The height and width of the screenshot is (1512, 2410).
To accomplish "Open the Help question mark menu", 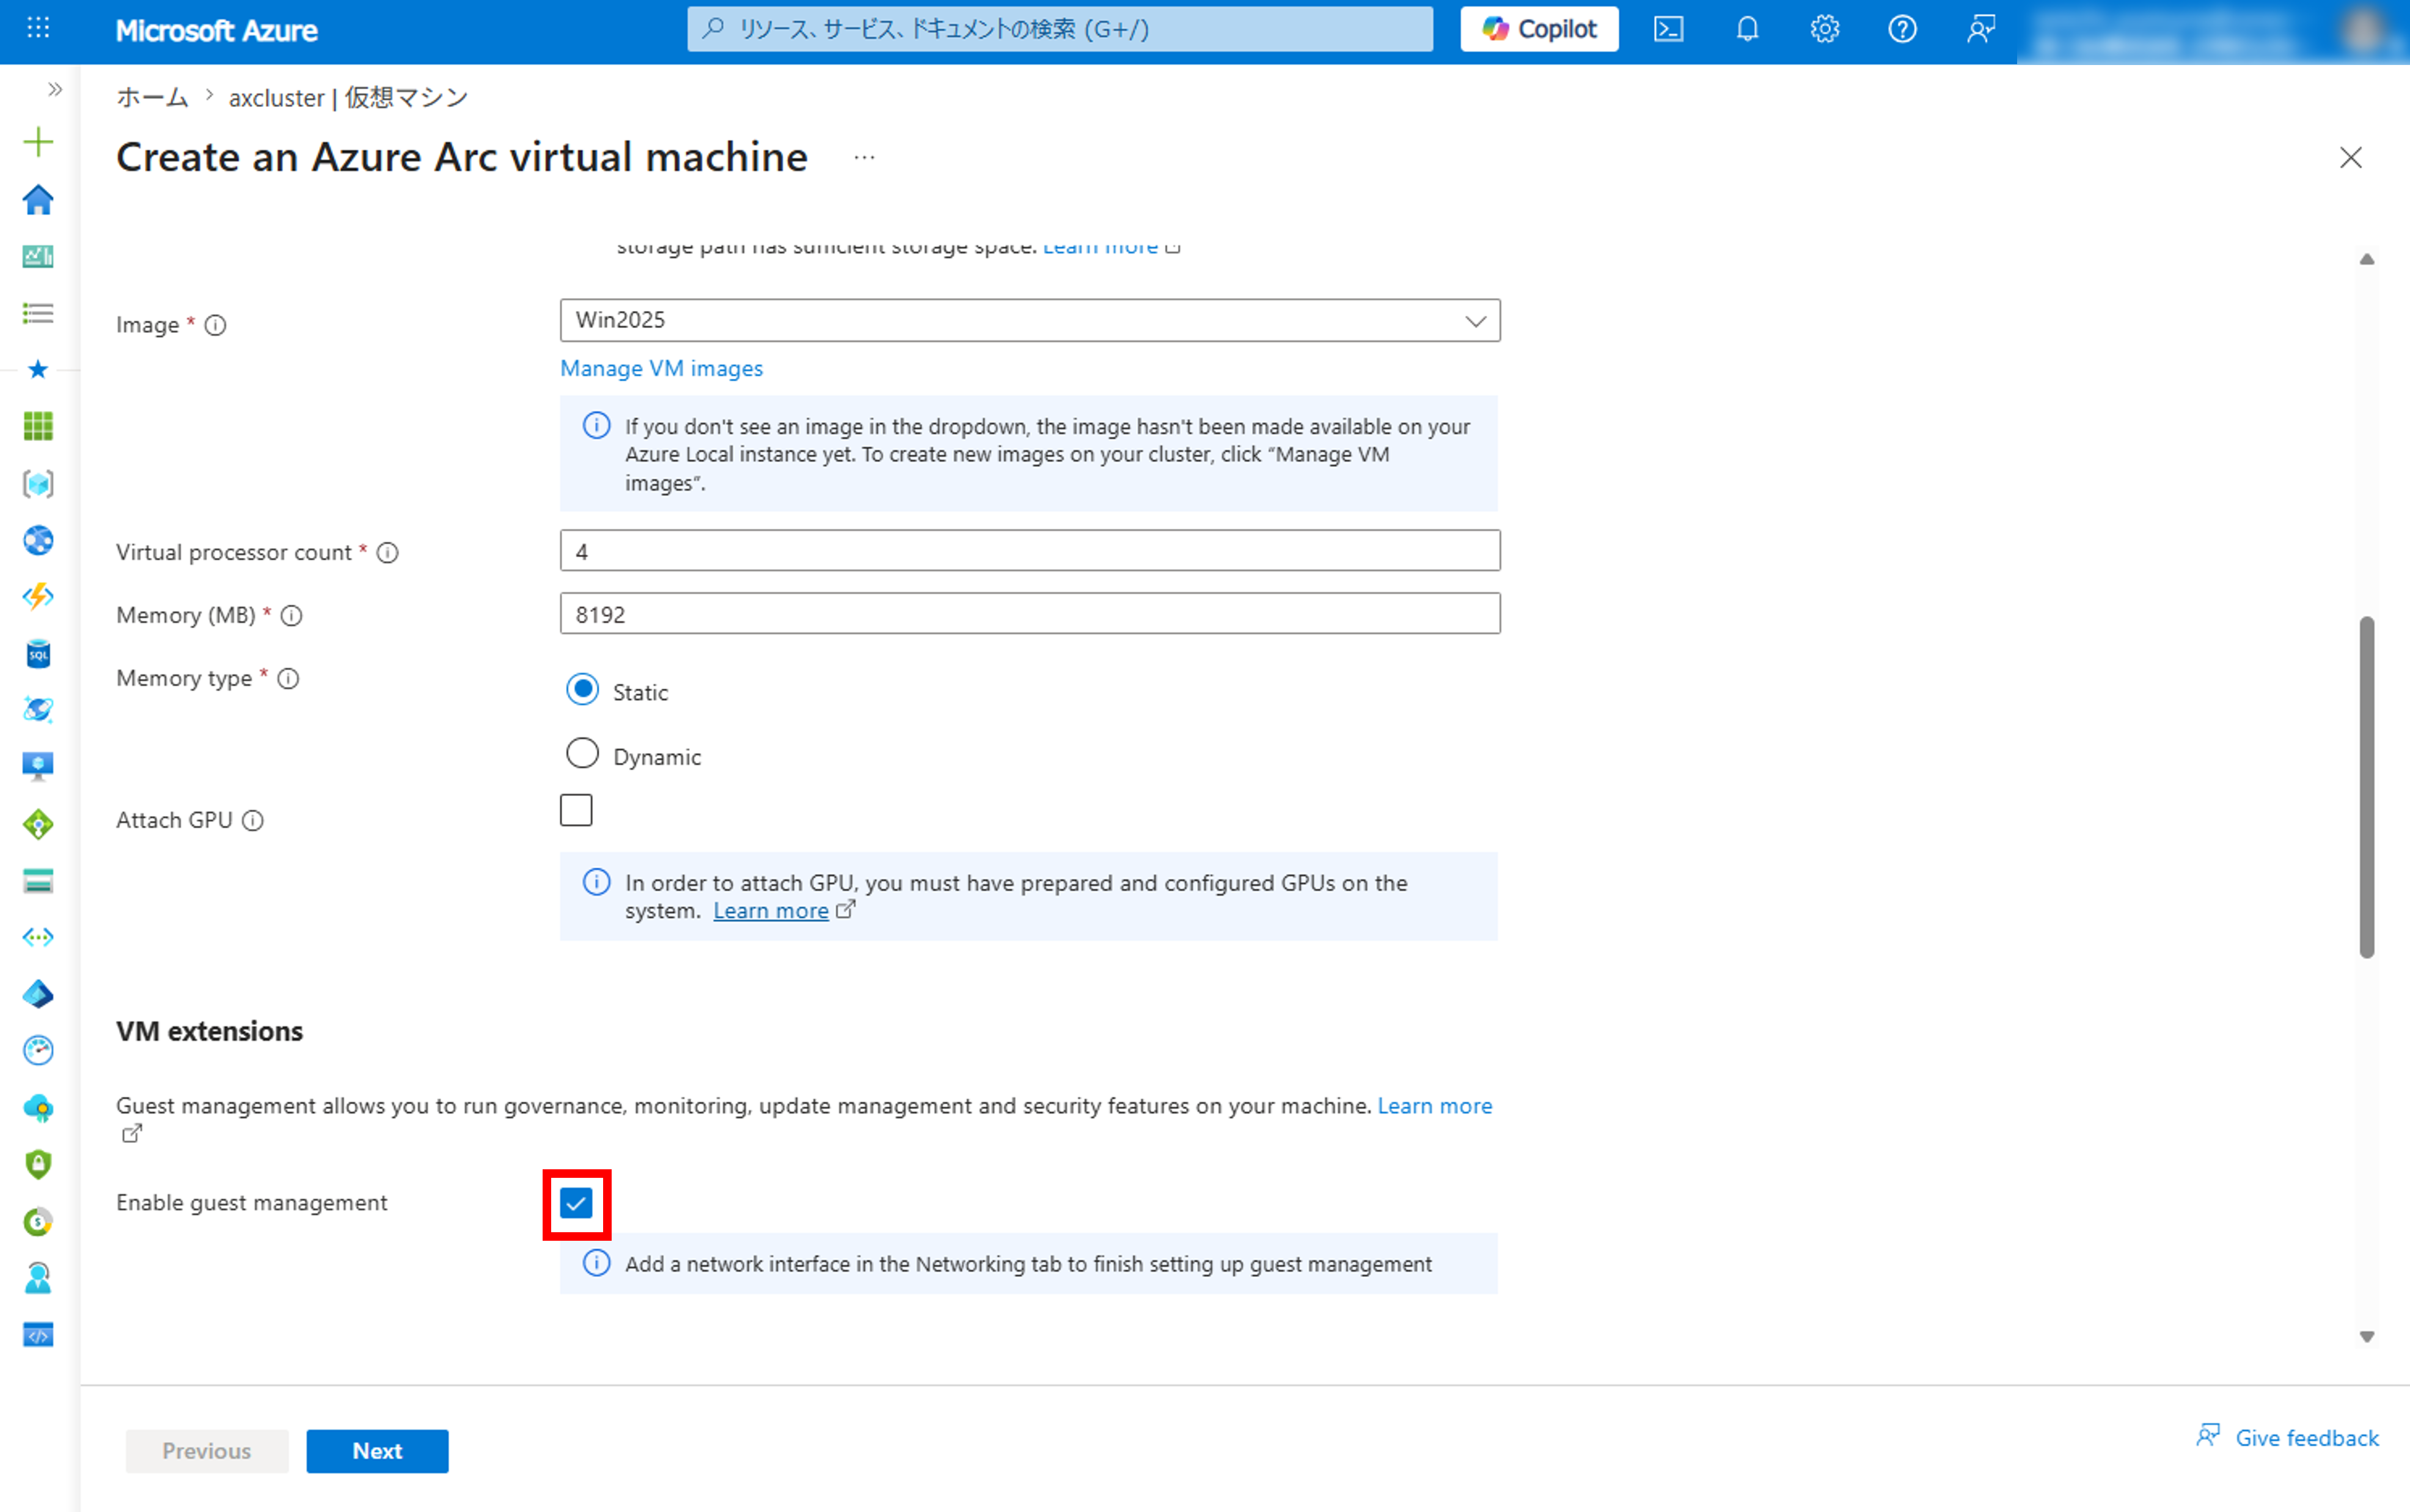I will click(x=1902, y=29).
